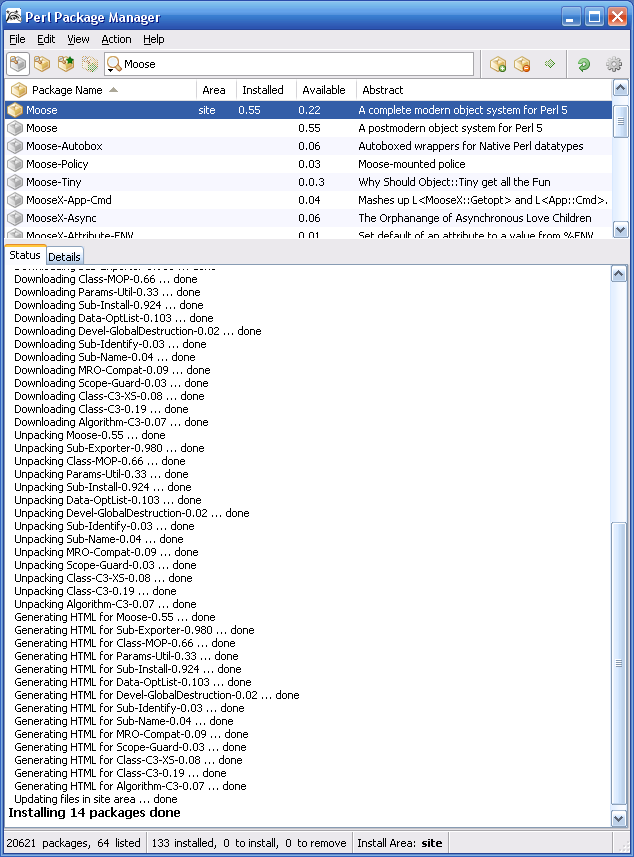
Task: Open the Edit menu
Action: [x=46, y=39]
